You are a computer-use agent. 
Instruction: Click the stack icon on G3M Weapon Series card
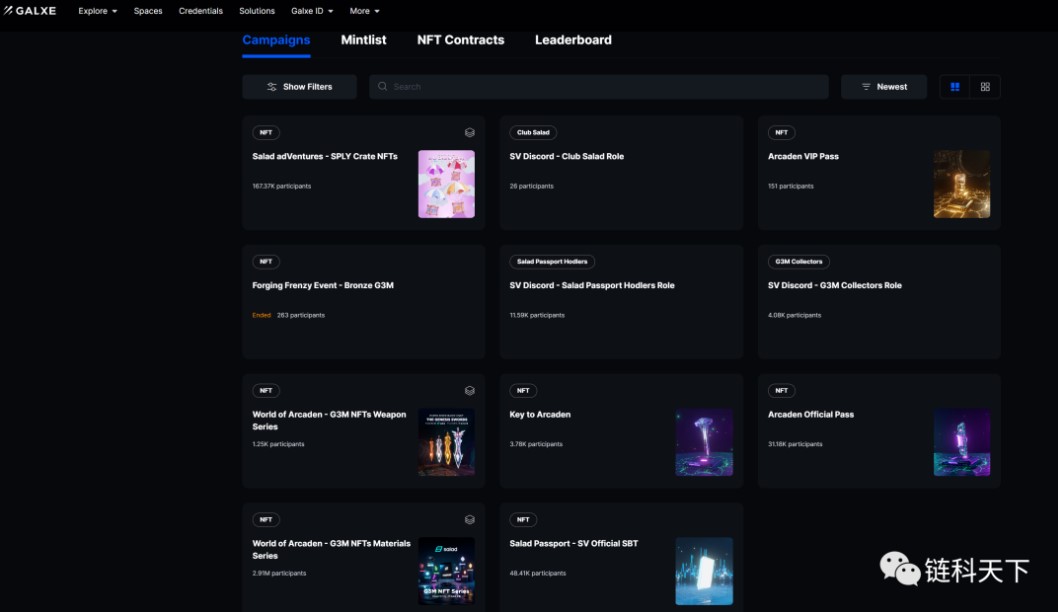(470, 391)
